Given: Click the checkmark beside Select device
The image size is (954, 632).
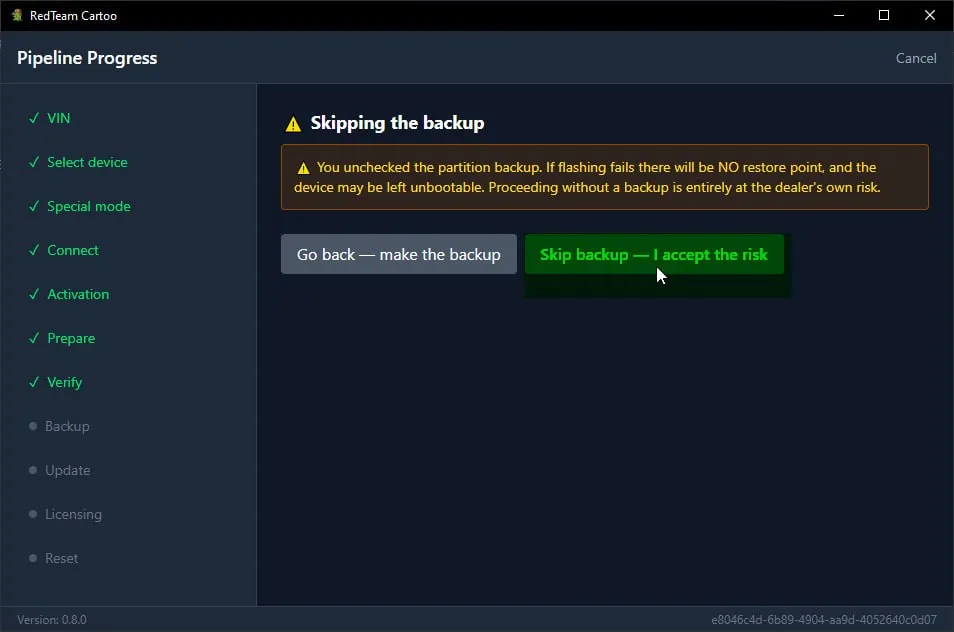Looking at the screenshot, I should click(x=34, y=162).
